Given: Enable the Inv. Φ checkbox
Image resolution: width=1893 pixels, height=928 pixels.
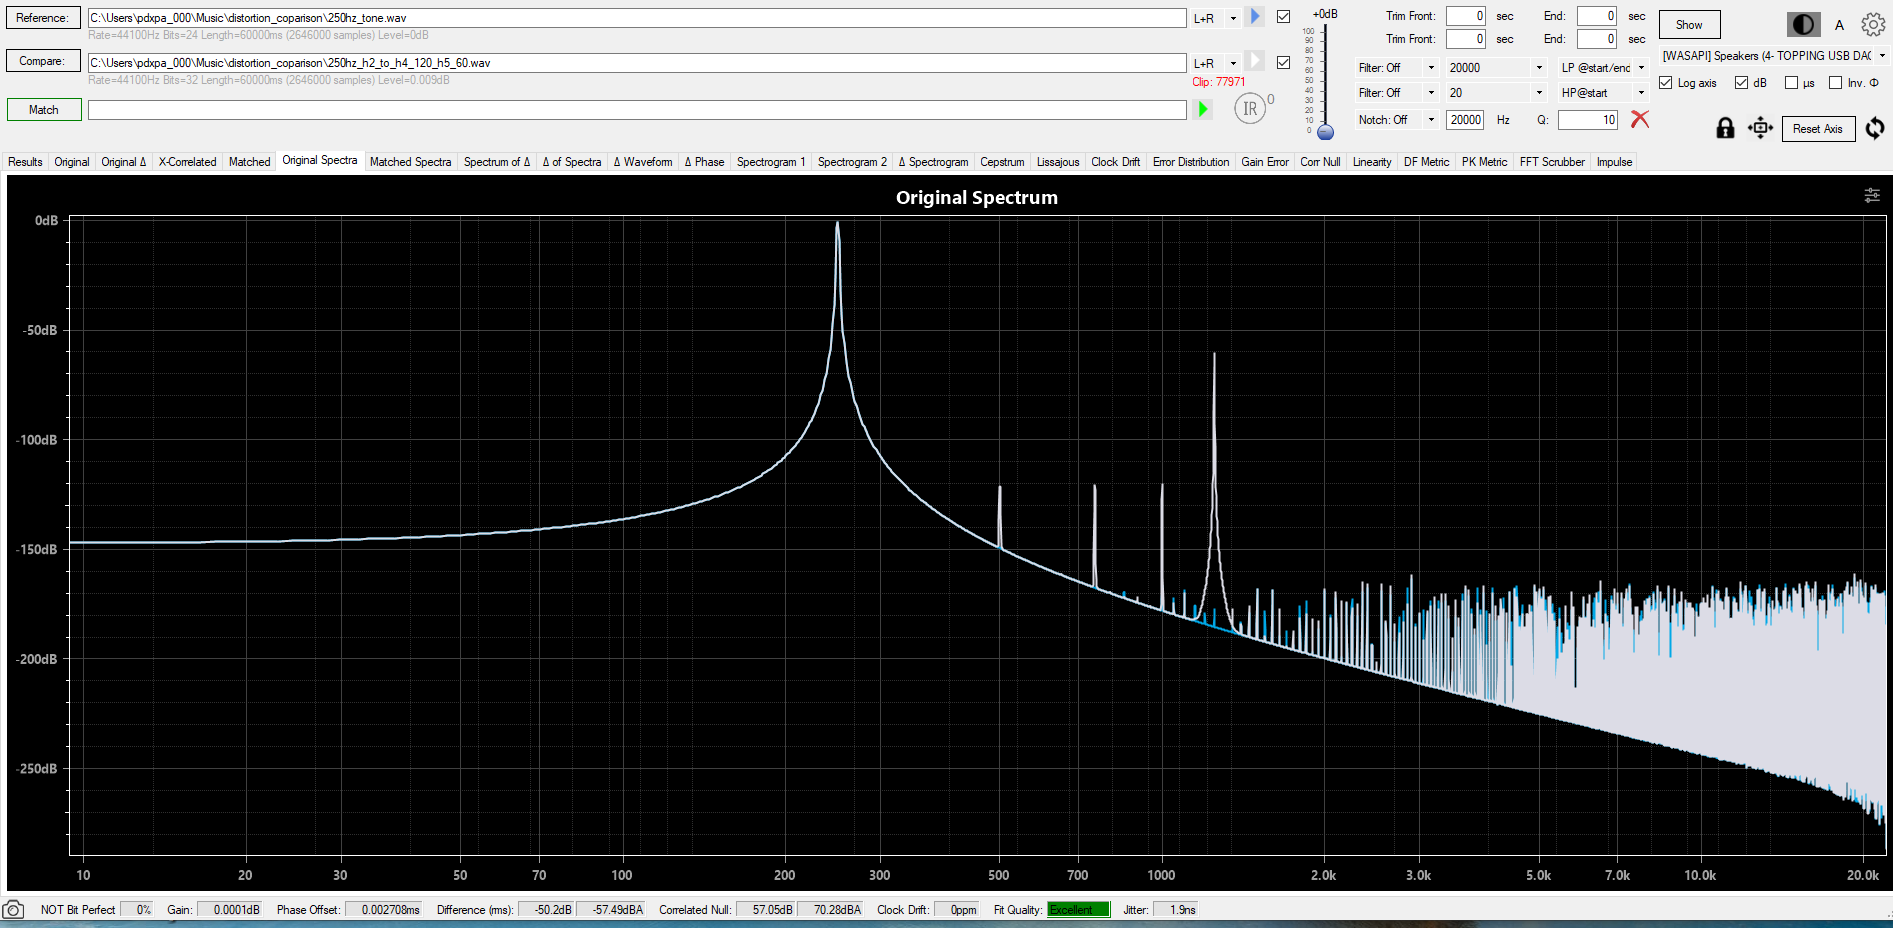Looking at the screenshot, I should (1836, 83).
